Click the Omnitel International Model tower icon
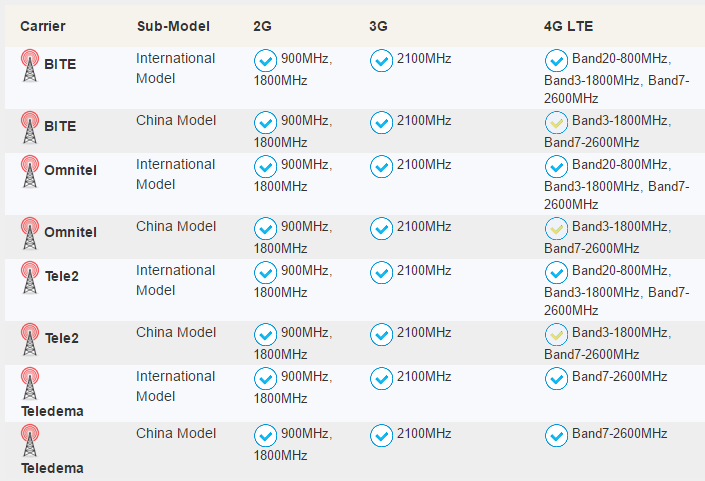The height and width of the screenshot is (481, 705). coord(30,172)
